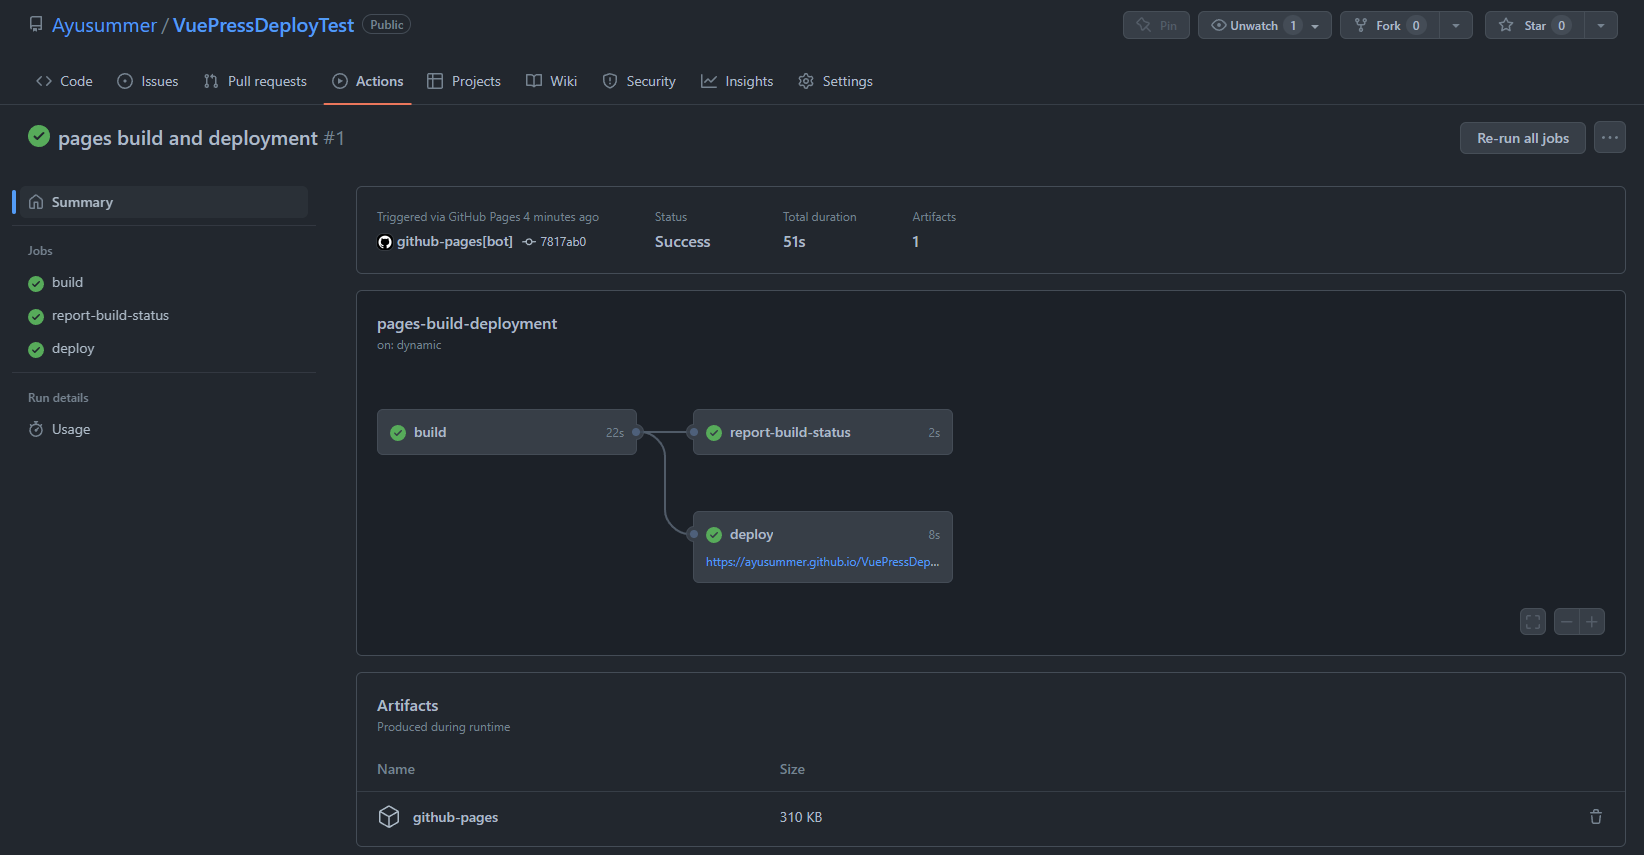The image size is (1644, 855).
Task: Select the Actions tab
Action: point(368,81)
